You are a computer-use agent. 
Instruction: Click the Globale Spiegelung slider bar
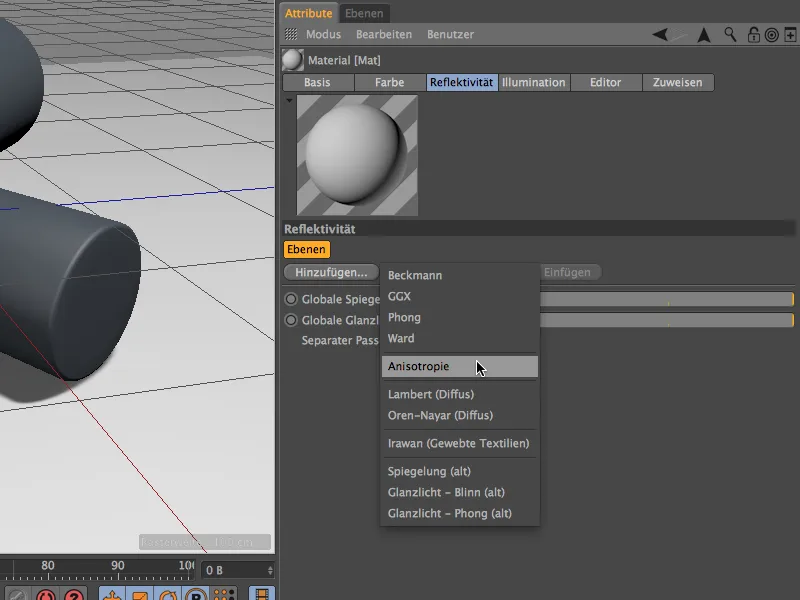click(667, 299)
